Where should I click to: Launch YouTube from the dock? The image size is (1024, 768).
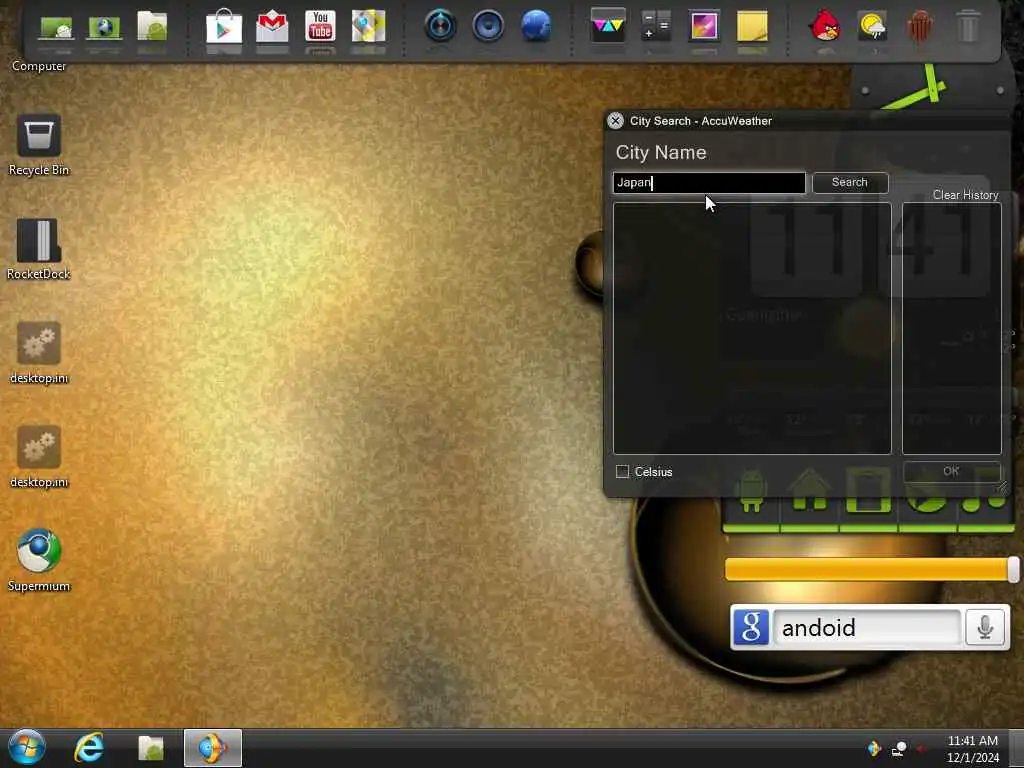[x=320, y=26]
